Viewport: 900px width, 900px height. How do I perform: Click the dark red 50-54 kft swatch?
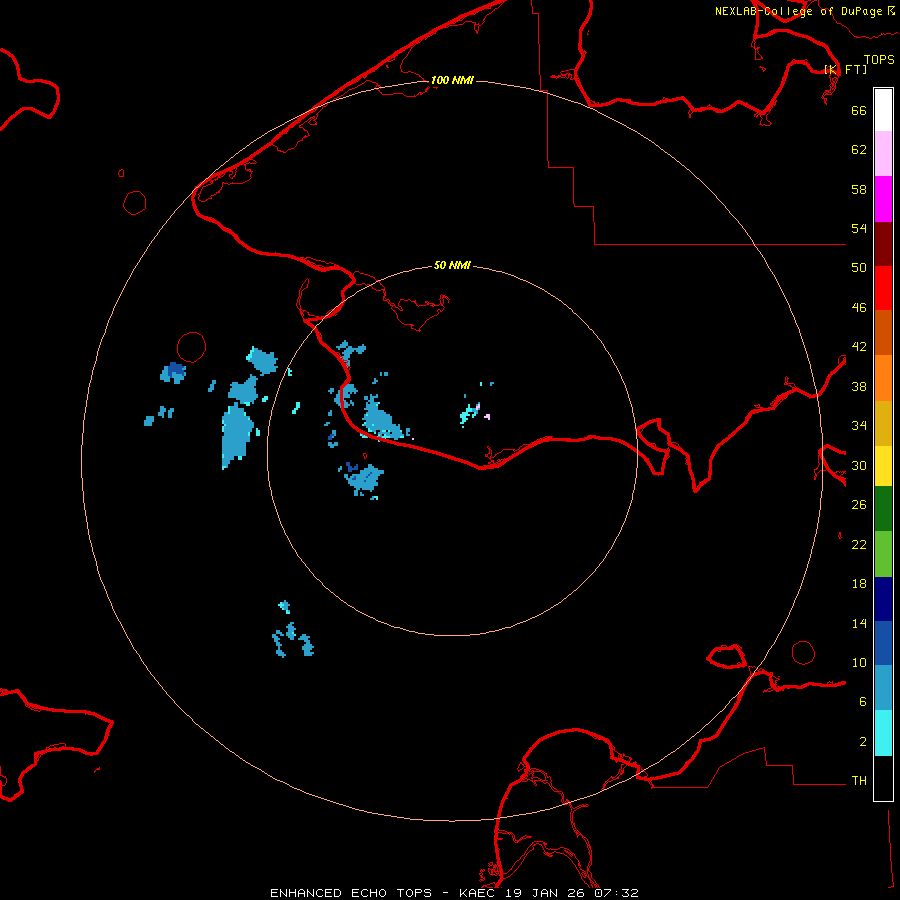coord(883,244)
